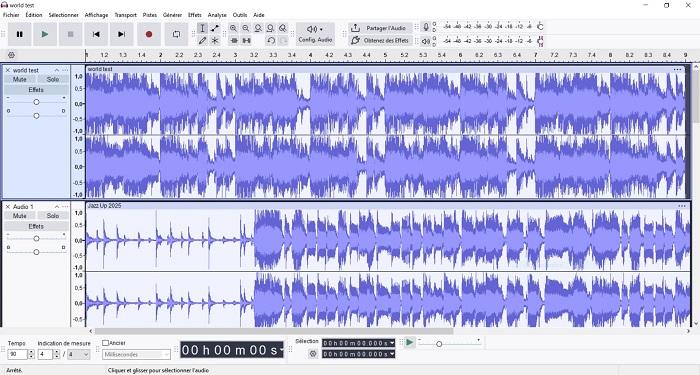Open Effets for world test track
The image size is (700, 375).
pyautogui.click(x=36, y=90)
